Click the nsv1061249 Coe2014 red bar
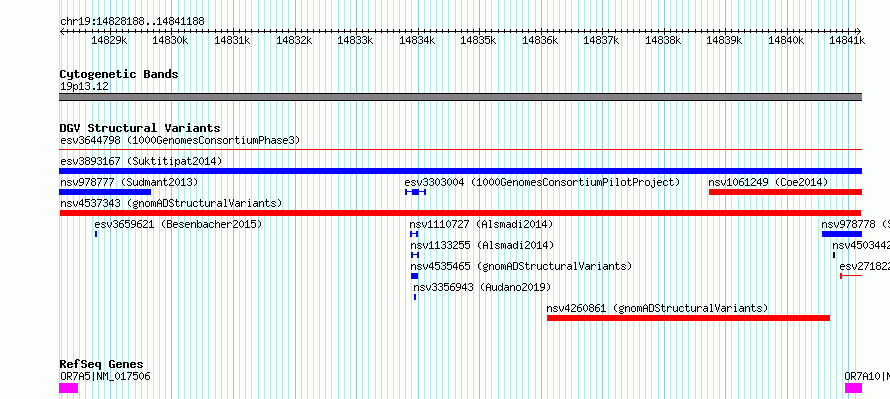The image size is (890, 399). click(786, 192)
